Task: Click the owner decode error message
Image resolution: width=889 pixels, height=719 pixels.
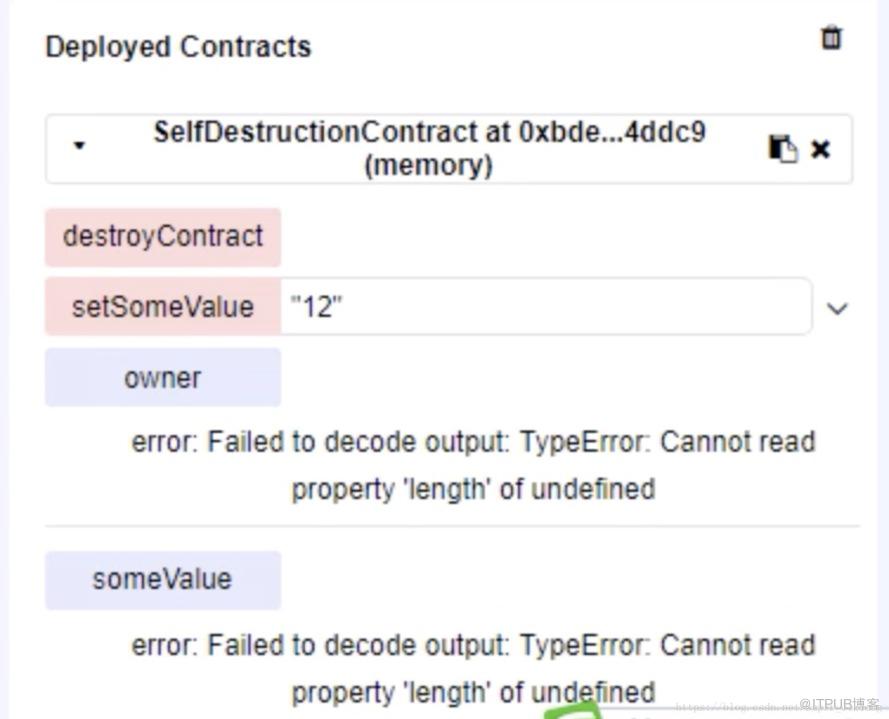Action: point(473,465)
